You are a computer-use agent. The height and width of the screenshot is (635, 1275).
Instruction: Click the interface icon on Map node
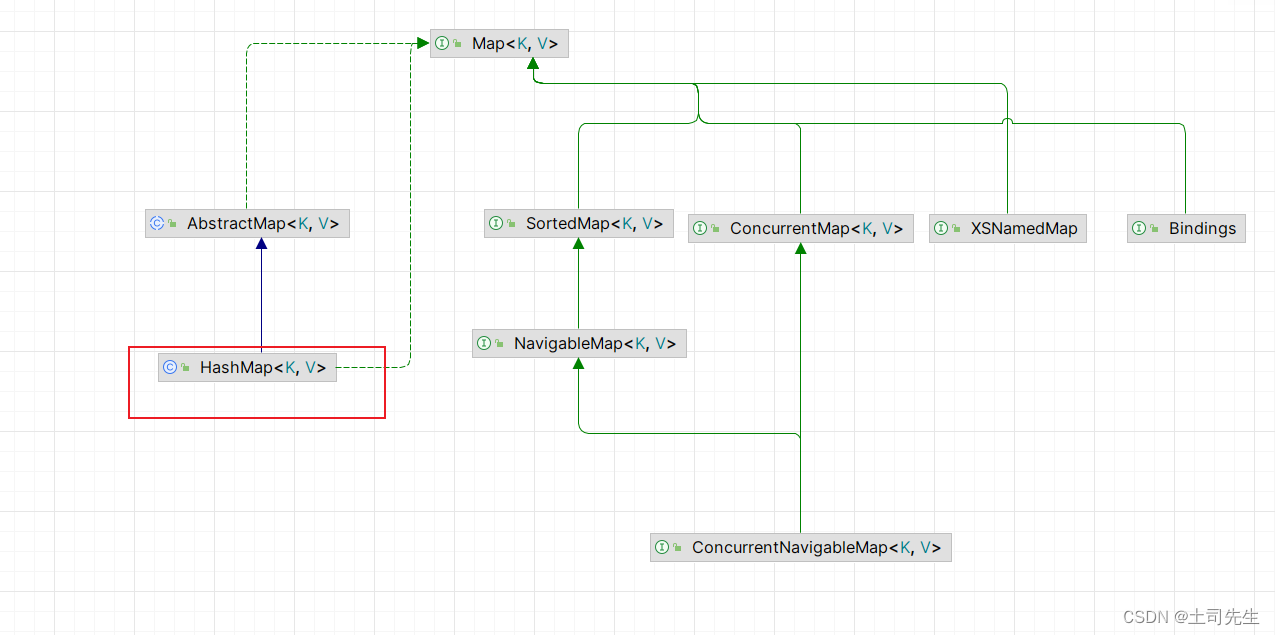click(441, 43)
